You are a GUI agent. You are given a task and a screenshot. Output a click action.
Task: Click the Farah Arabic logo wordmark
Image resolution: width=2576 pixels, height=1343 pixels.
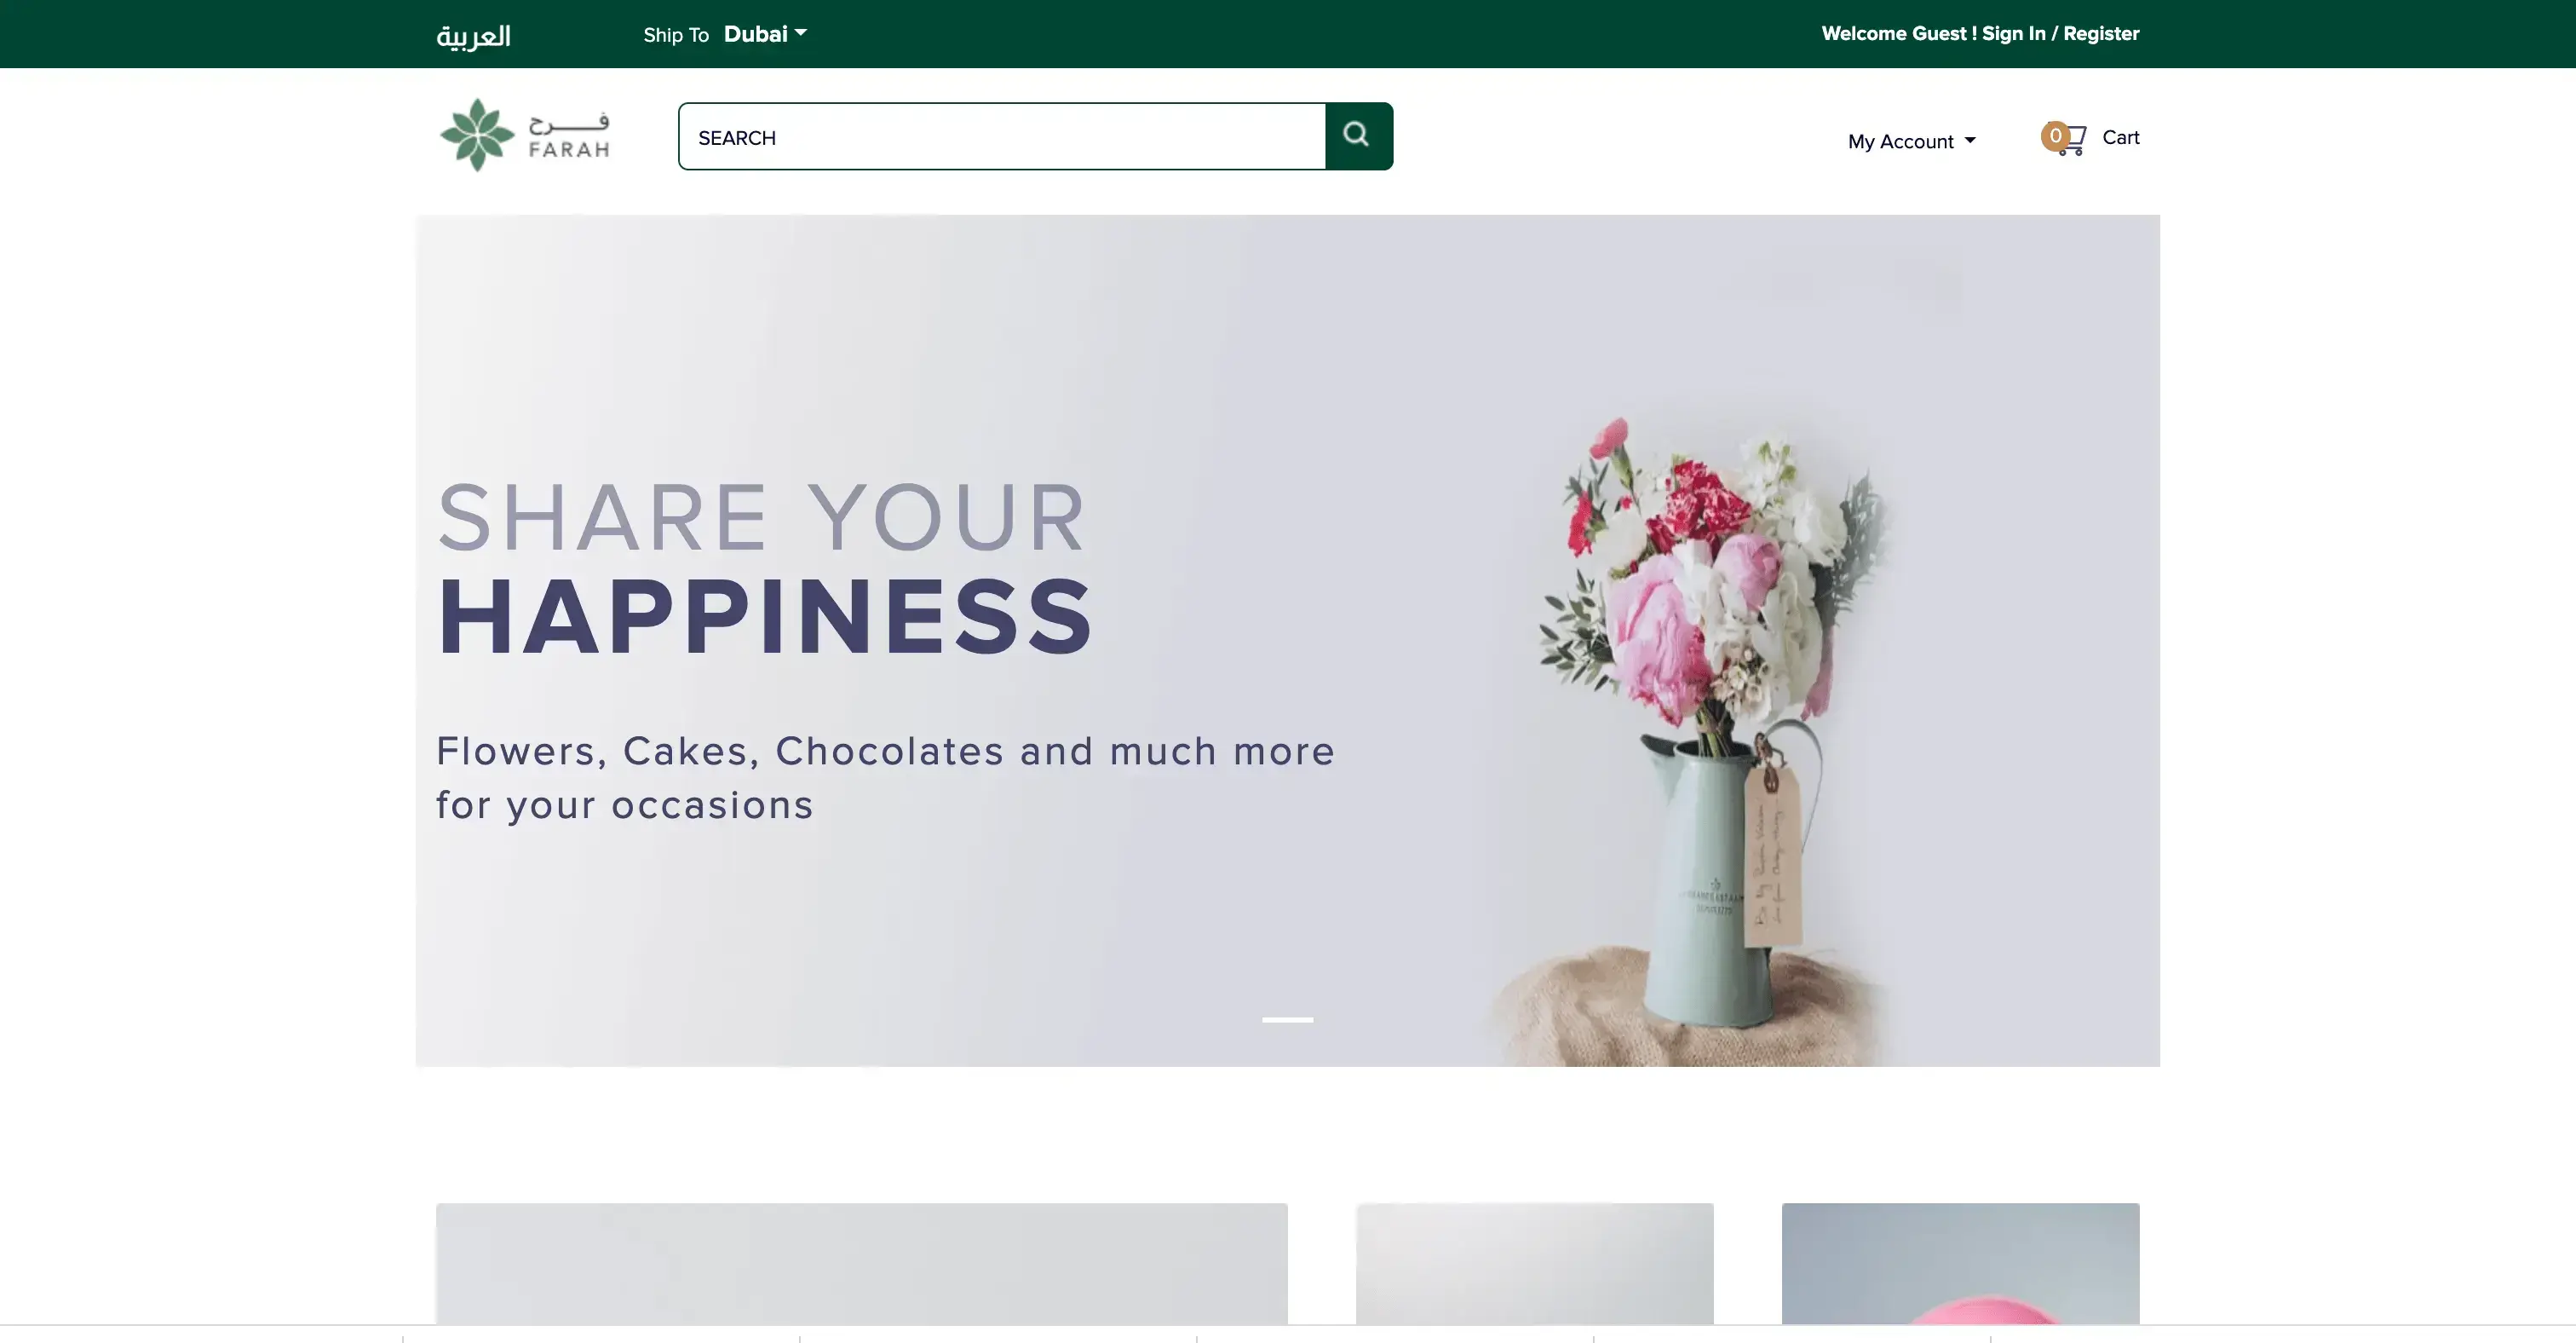[x=569, y=136]
